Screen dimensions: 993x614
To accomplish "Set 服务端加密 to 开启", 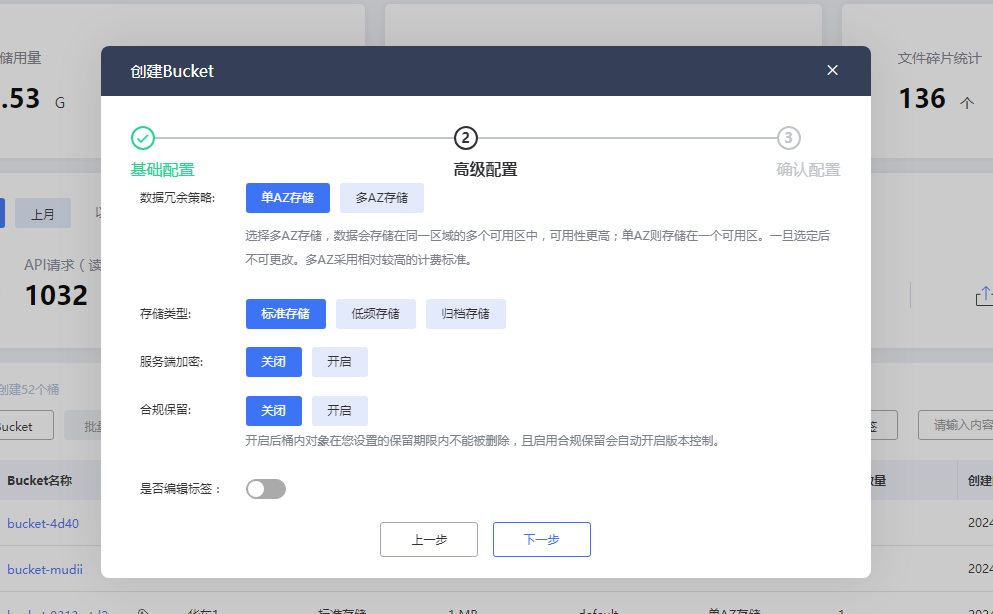I will (x=339, y=362).
